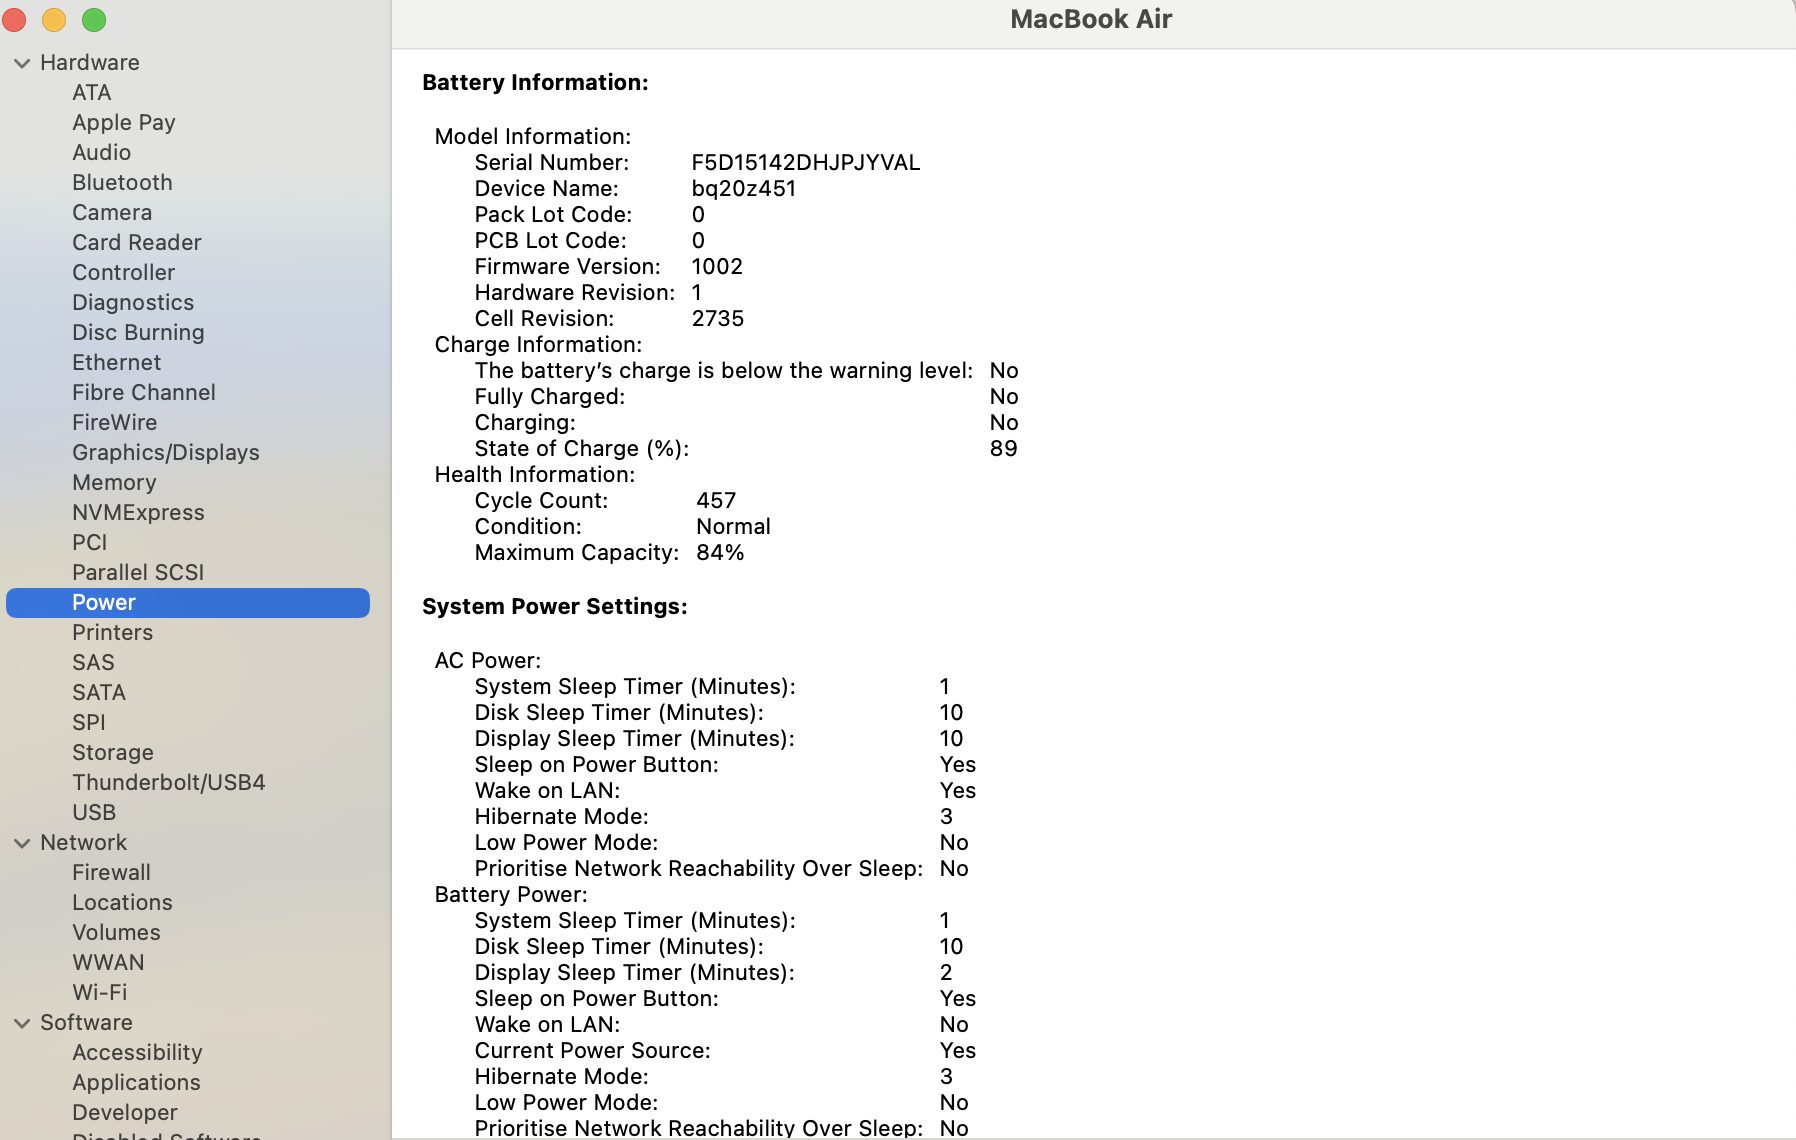Show Volumes information

click(x=116, y=932)
